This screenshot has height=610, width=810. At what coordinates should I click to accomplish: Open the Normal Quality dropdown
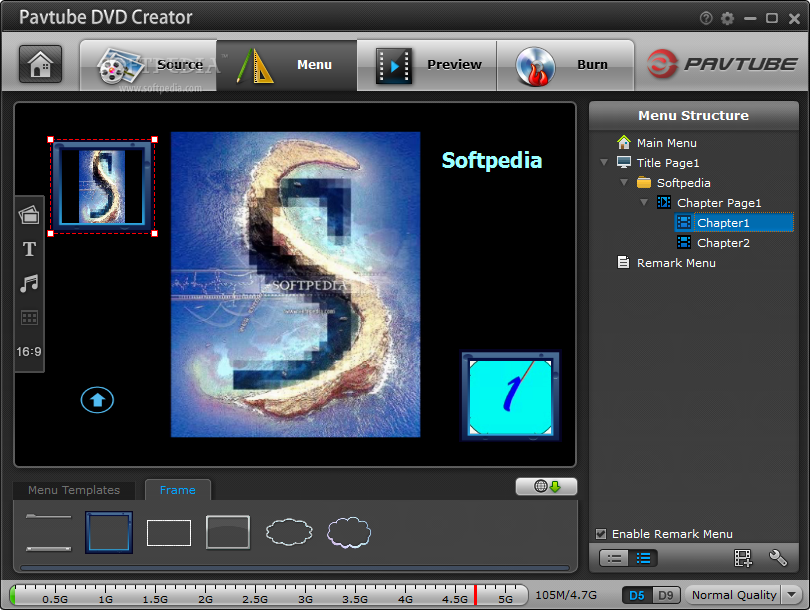[x=743, y=595]
